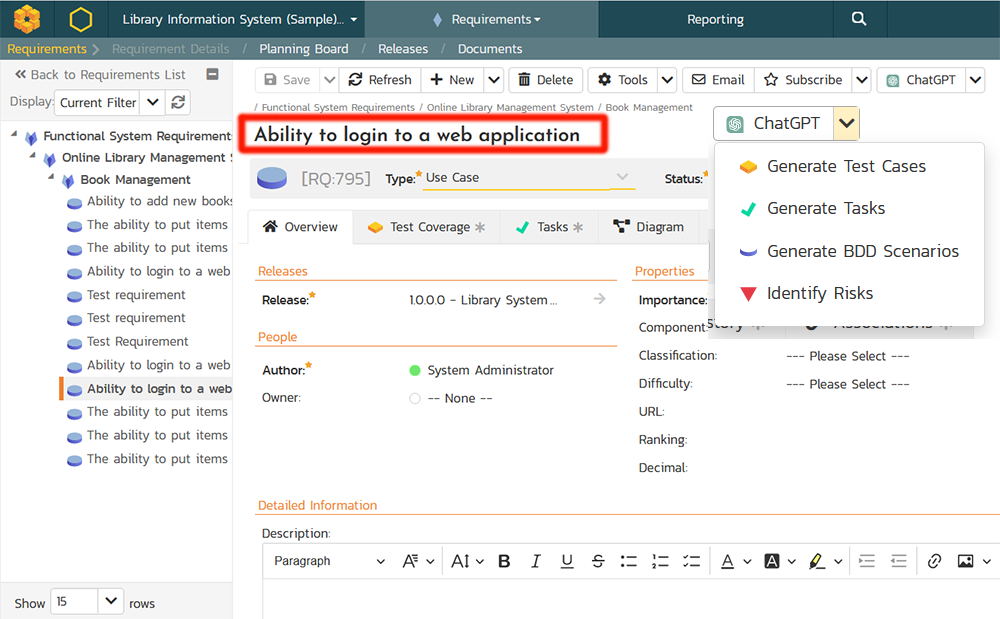Open the Paragraph style dropdown in the editor
Image resolution: width=1000 pixels, height=619 pixels.
click(327, 561)
